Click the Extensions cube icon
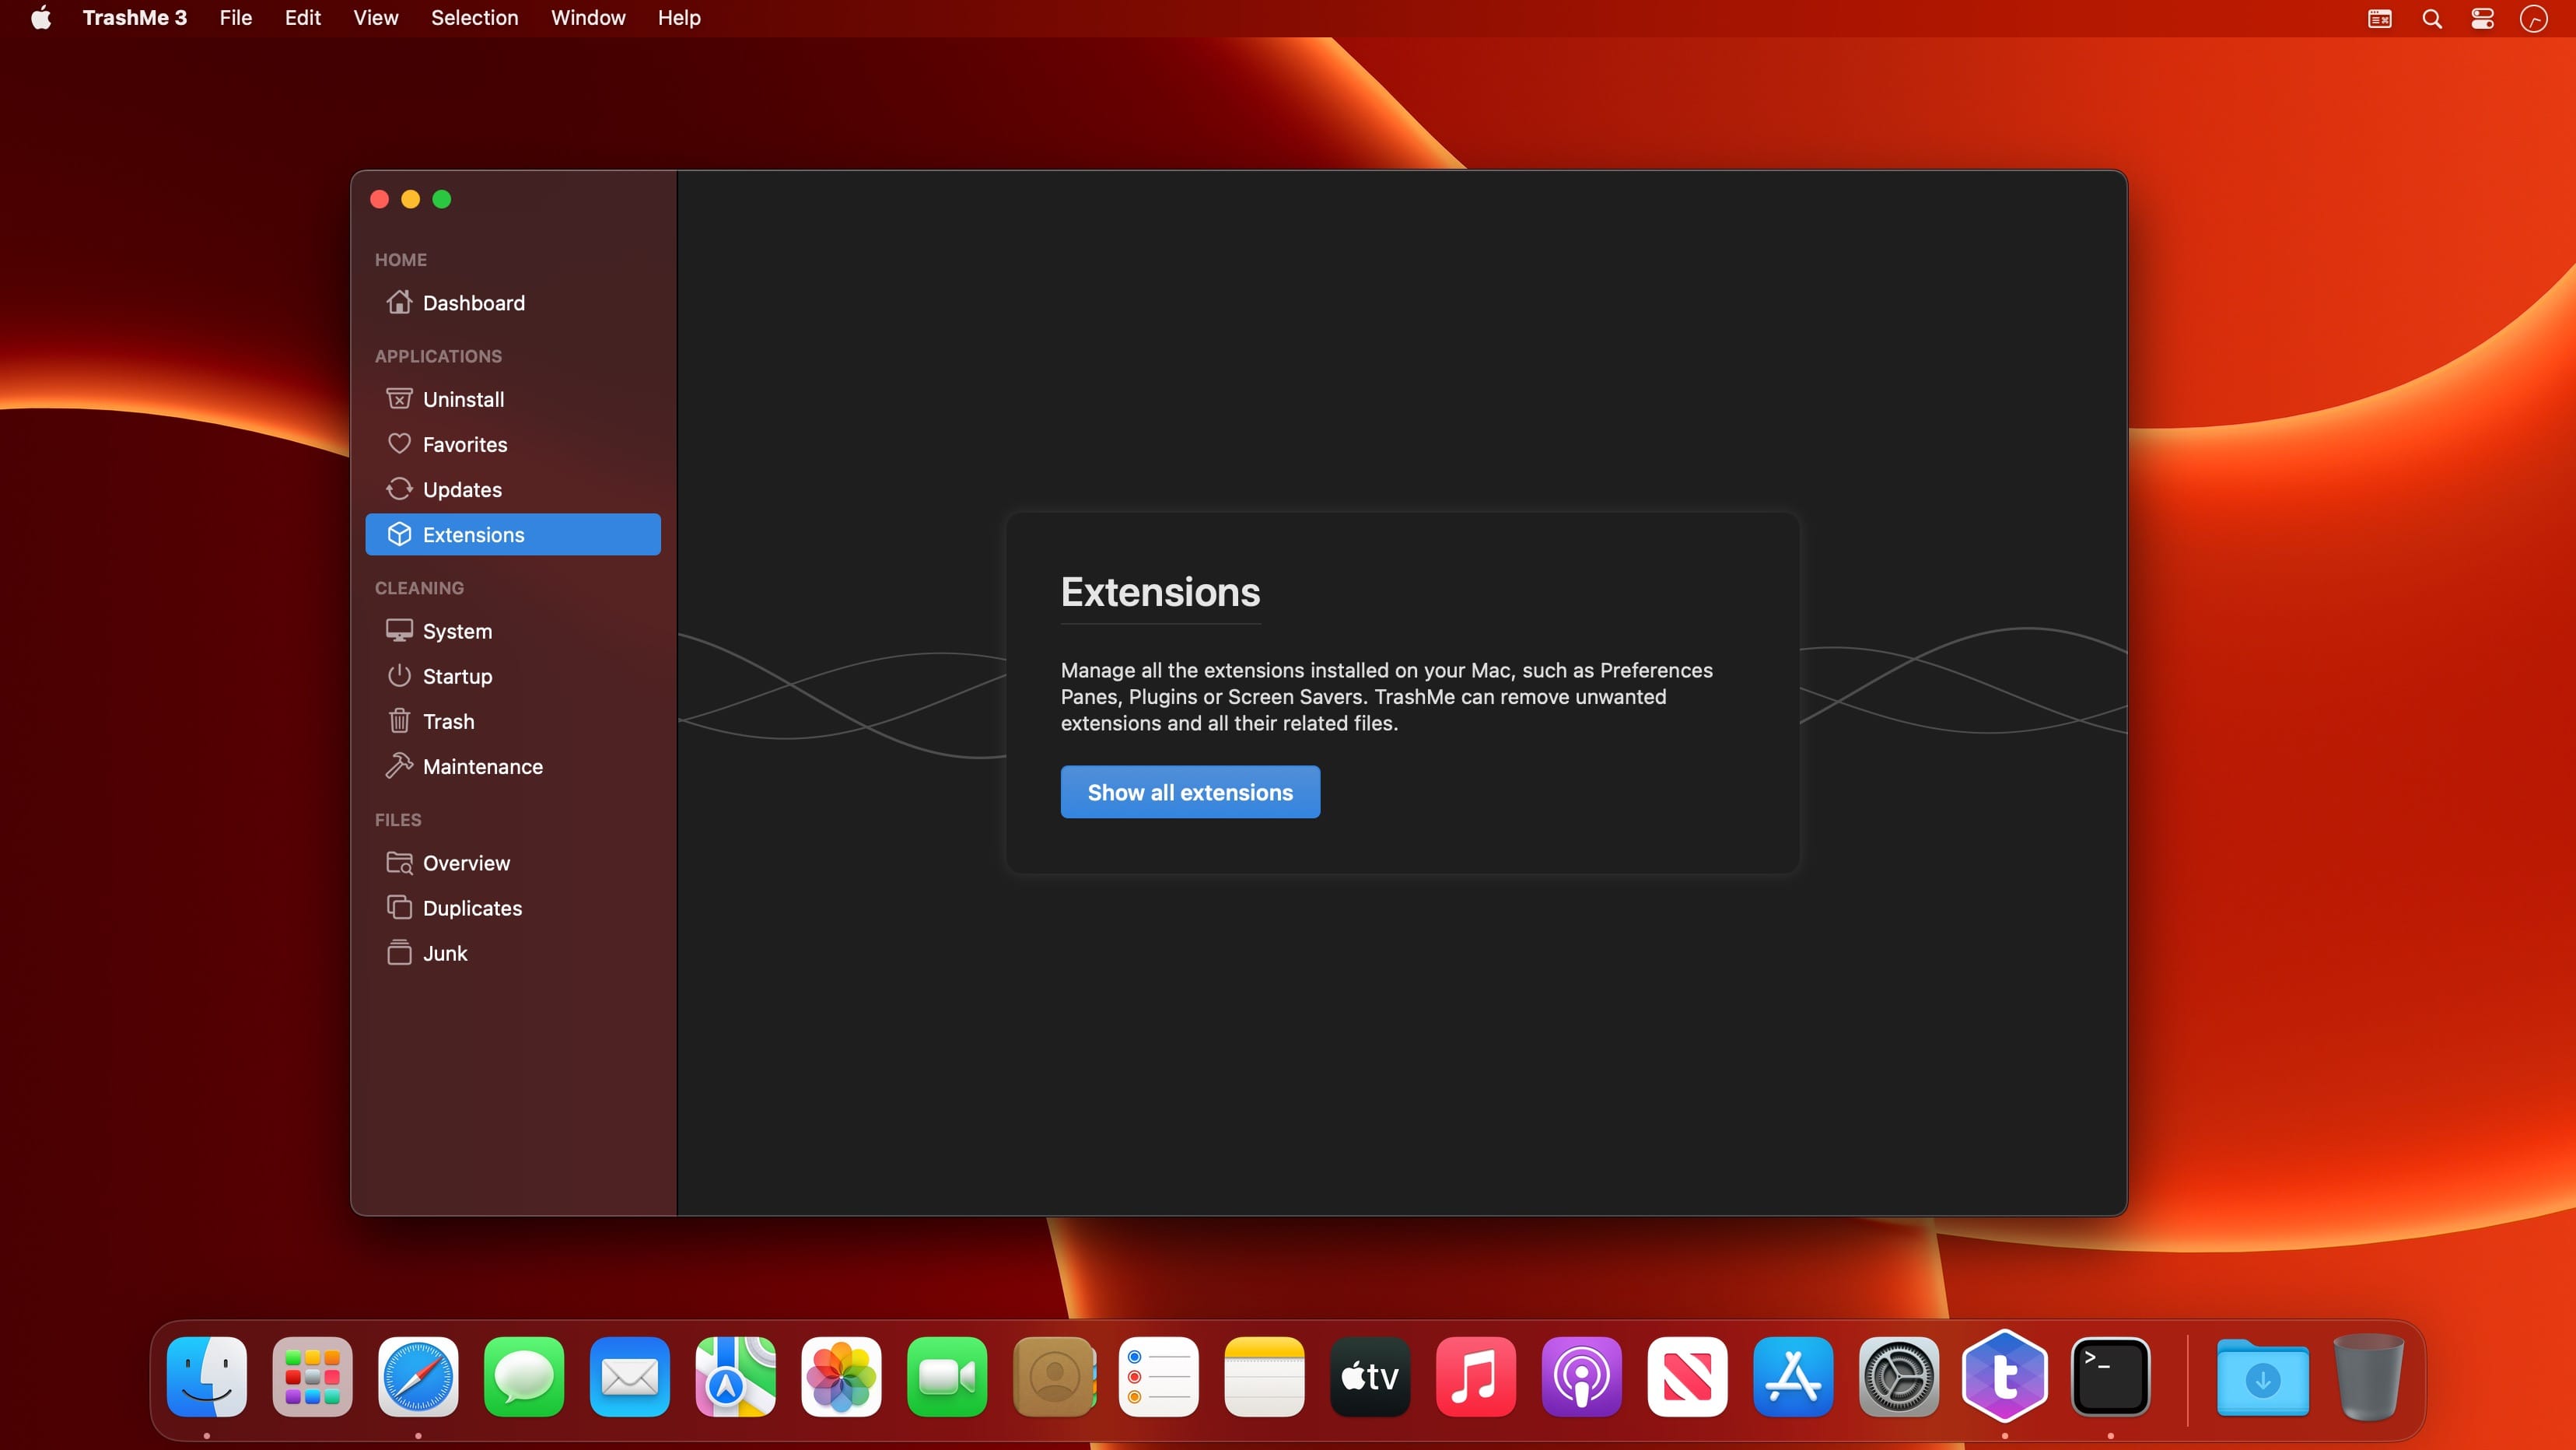 [x=399, y=534]
